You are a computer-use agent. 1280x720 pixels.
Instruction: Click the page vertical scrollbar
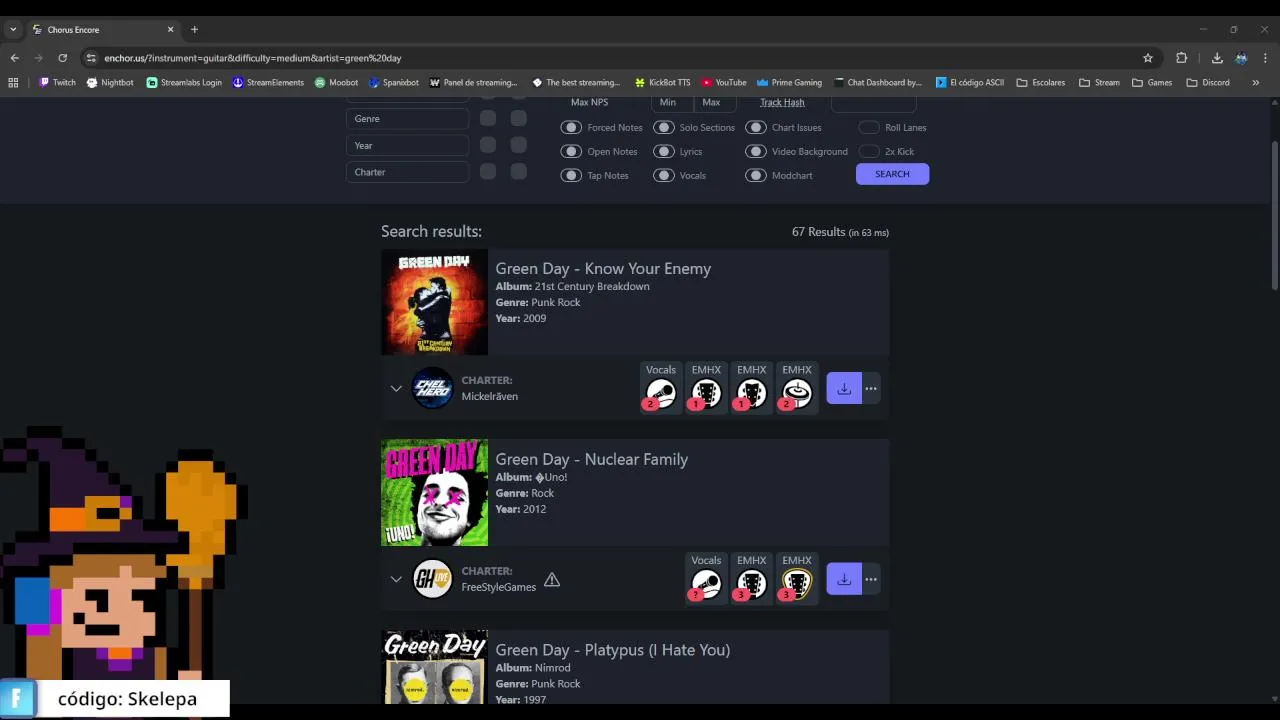(1274, 215)
